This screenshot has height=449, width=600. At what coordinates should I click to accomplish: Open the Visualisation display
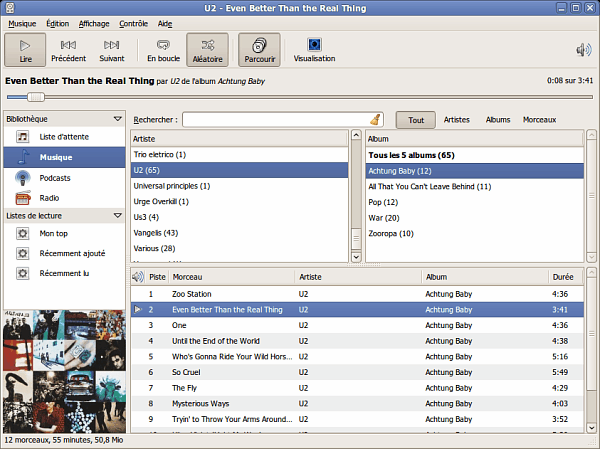click(314, 50)
